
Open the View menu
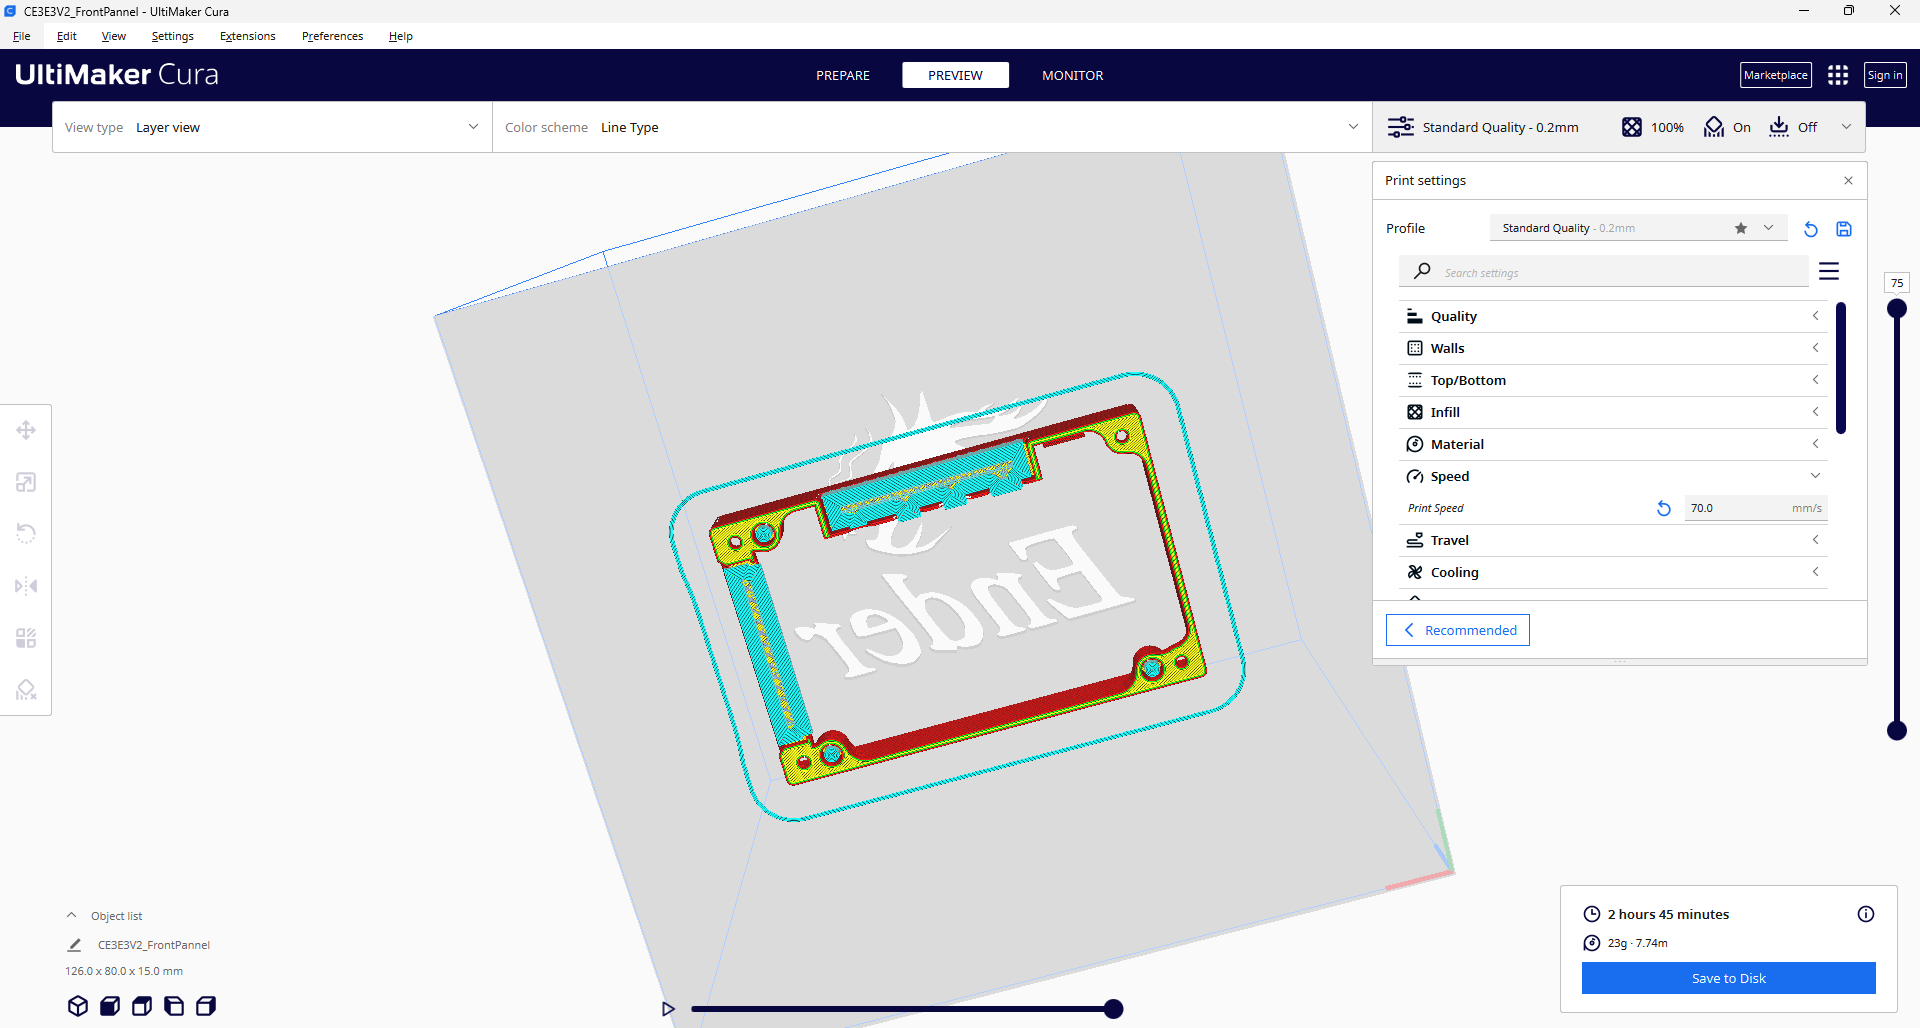114,36
